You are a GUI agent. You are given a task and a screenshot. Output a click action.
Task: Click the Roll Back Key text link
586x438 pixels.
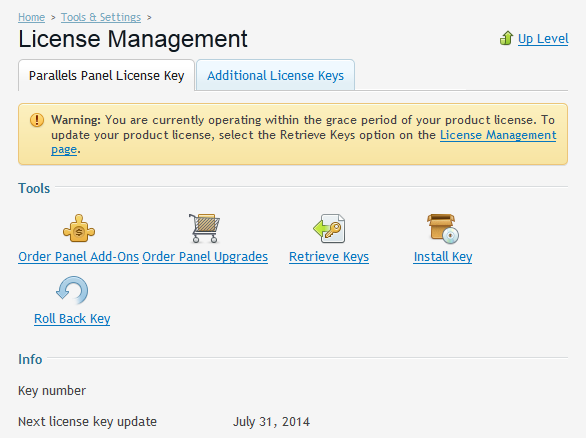pos(72,319)
